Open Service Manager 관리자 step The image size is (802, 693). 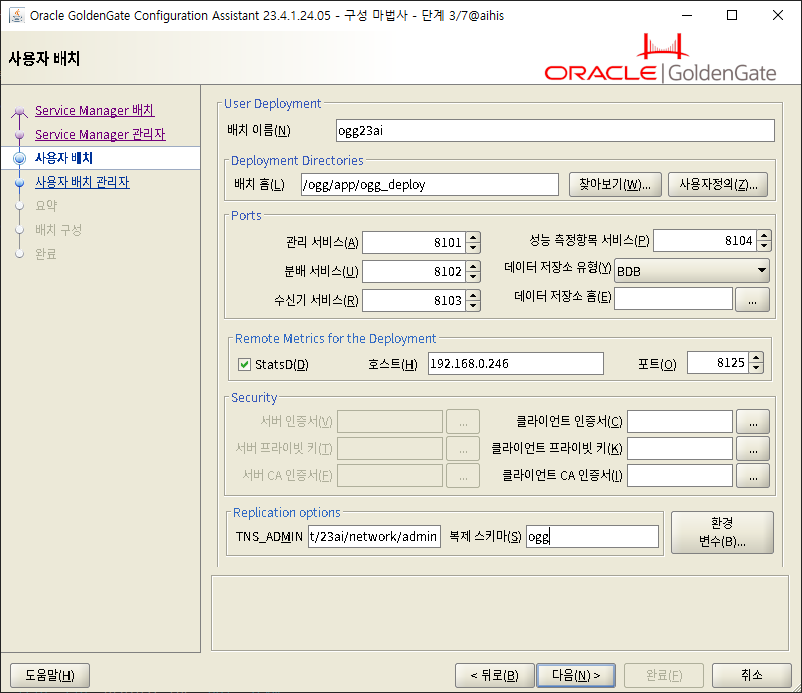tap(100, 135)
